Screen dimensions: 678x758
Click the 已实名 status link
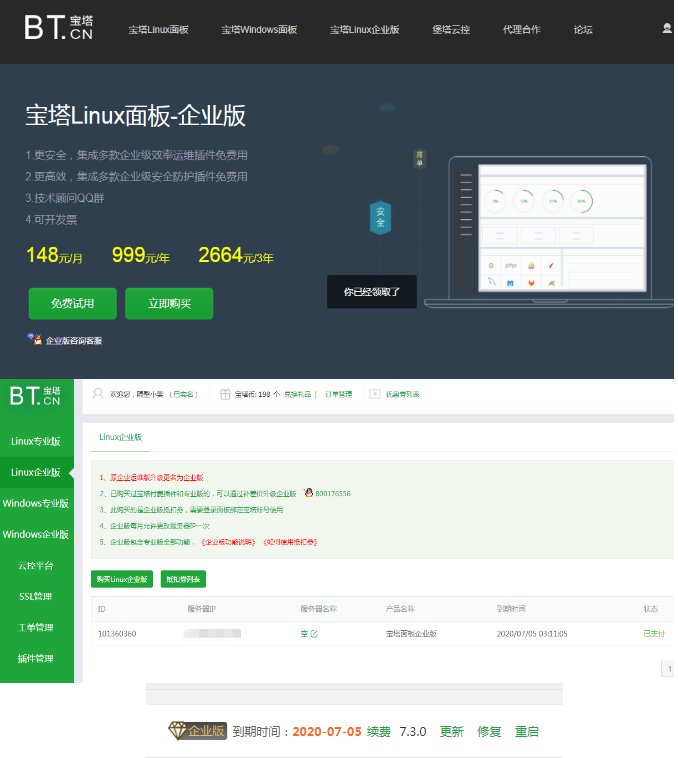[x=183, y=394]
